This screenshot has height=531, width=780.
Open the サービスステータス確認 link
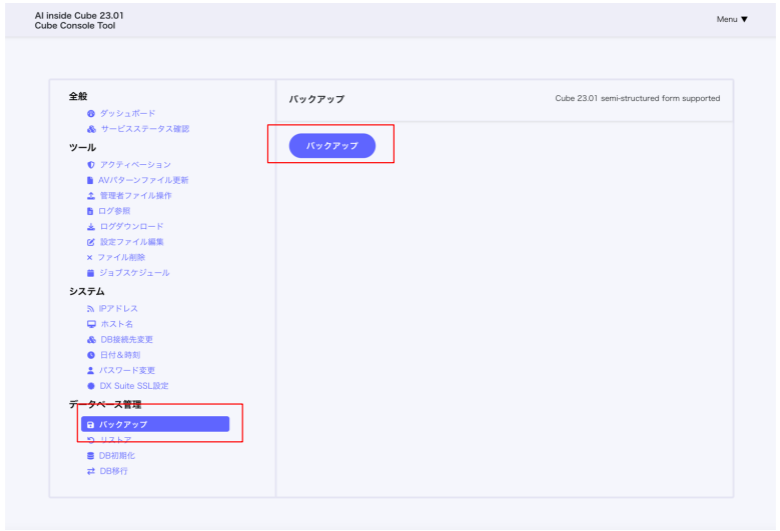point(144,129)
